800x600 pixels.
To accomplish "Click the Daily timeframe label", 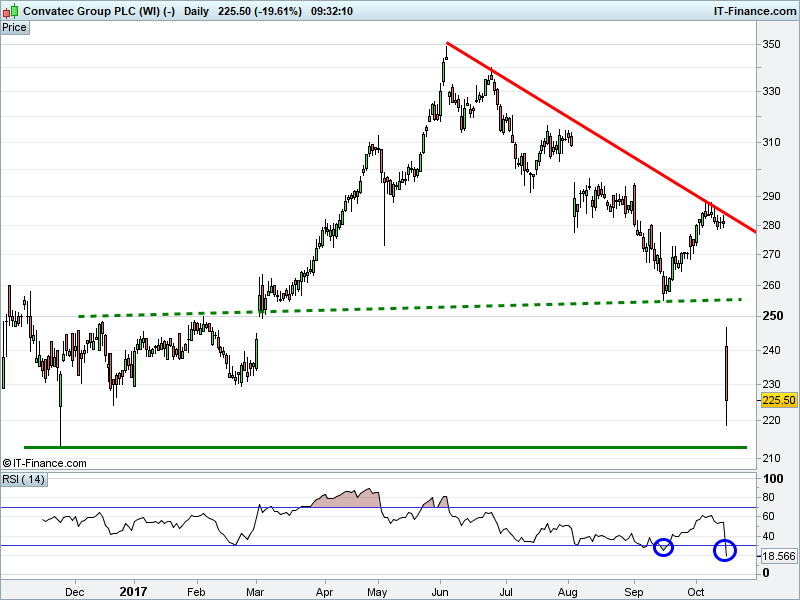I will click(x=196, y=11).
